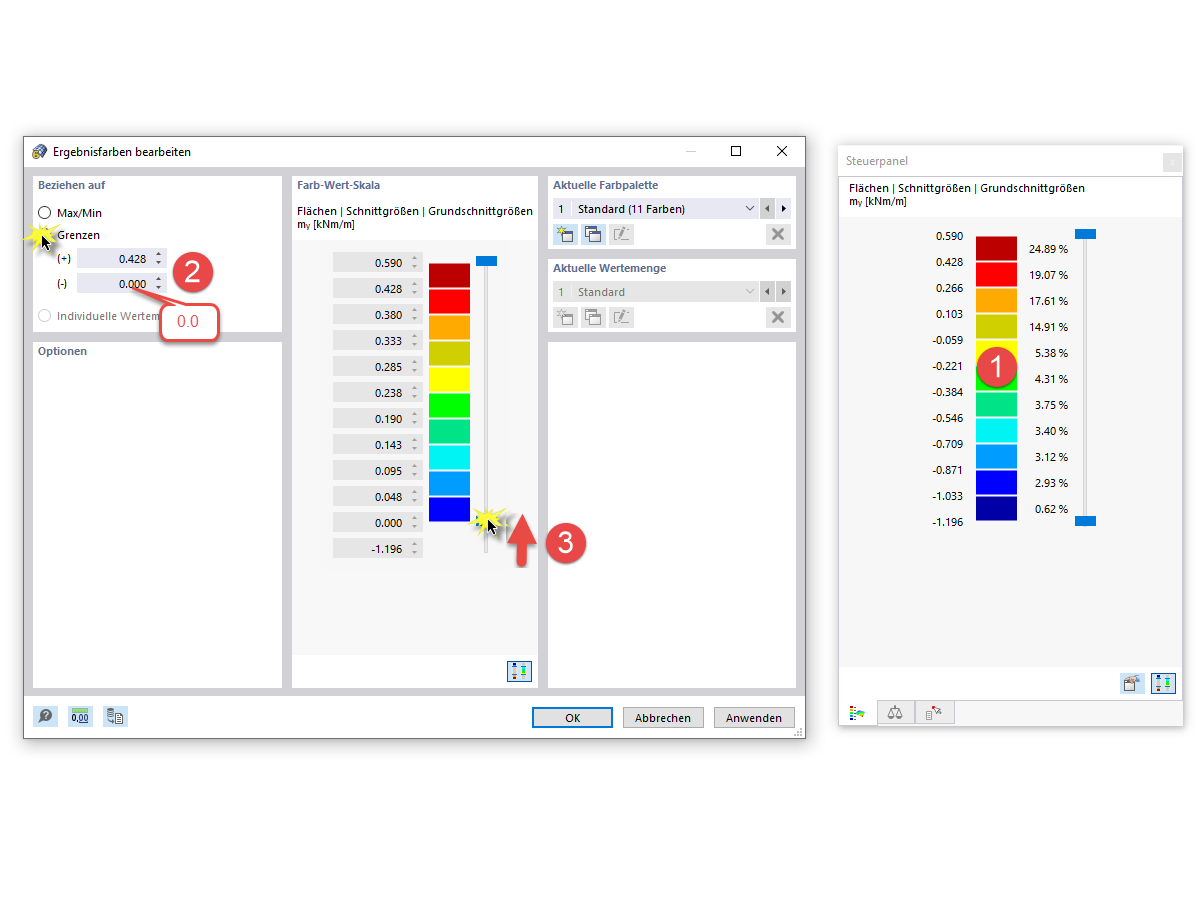The width and height of the screenshot is (1200, 900).
Task: Select the Max/Min radio button
Action: pyautogui.click(x=42, y=212)
